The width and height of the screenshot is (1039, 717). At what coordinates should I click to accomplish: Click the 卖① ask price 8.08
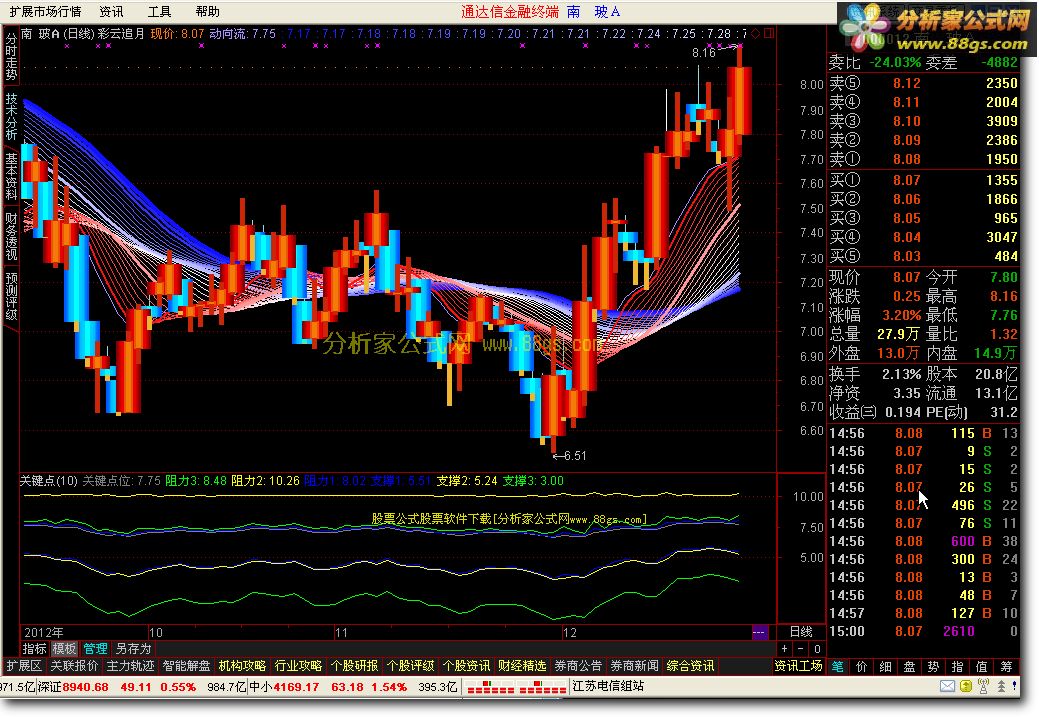(906, 159)
